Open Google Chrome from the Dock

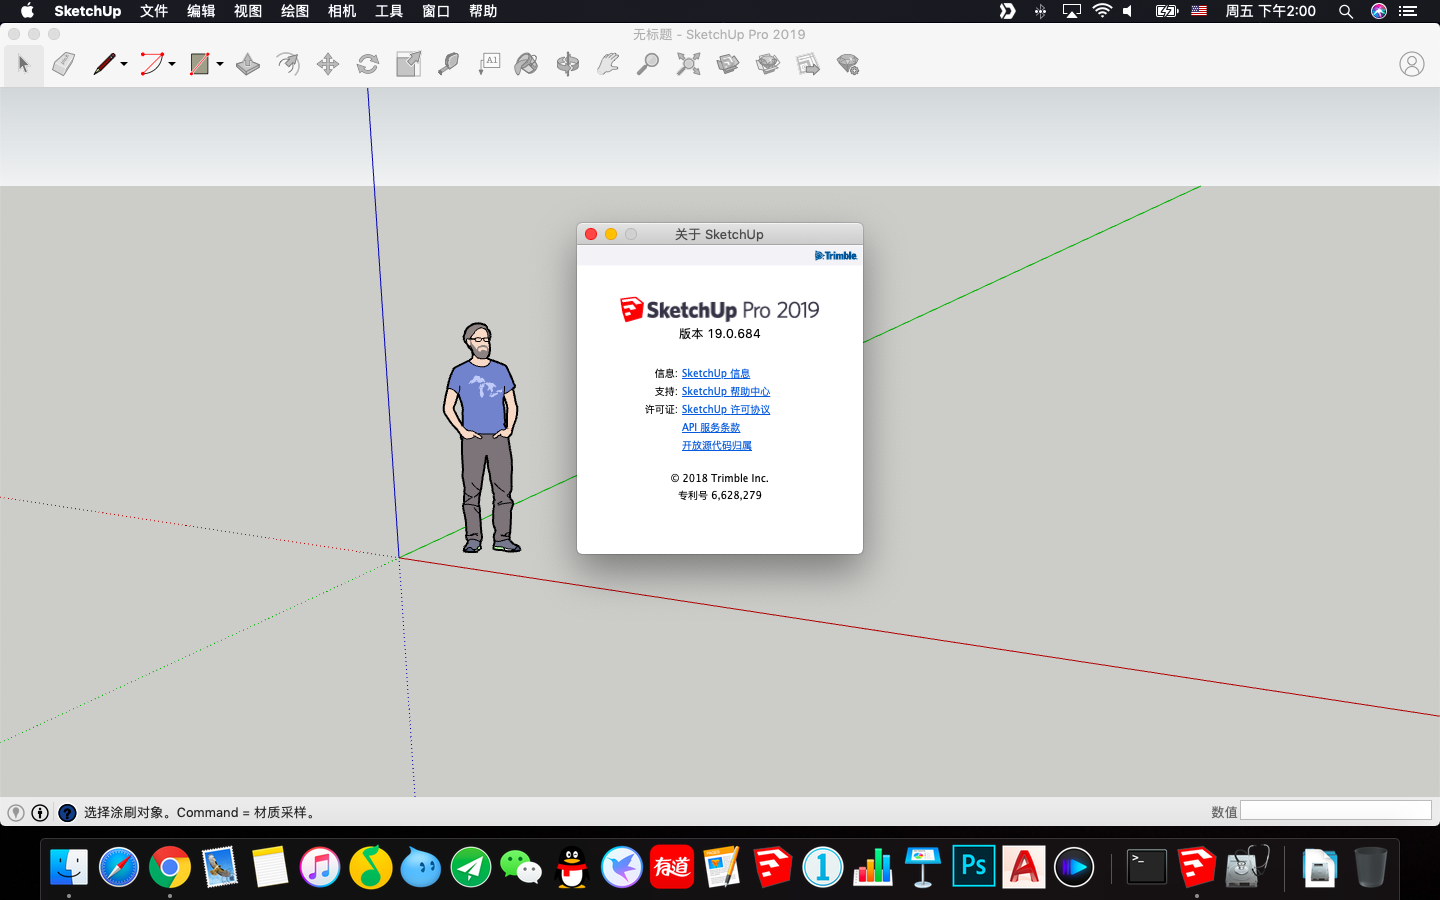[170, 867]
